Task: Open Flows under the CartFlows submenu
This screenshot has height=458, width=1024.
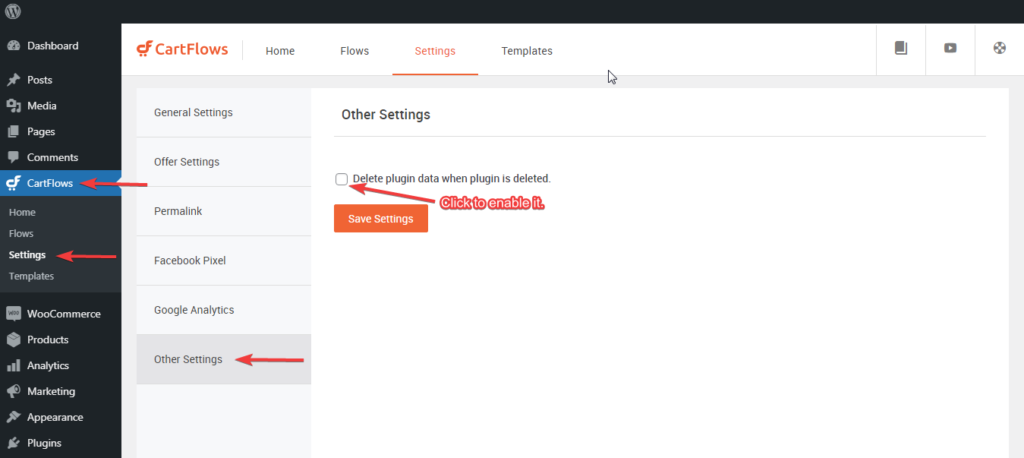Action: (21, 233)
